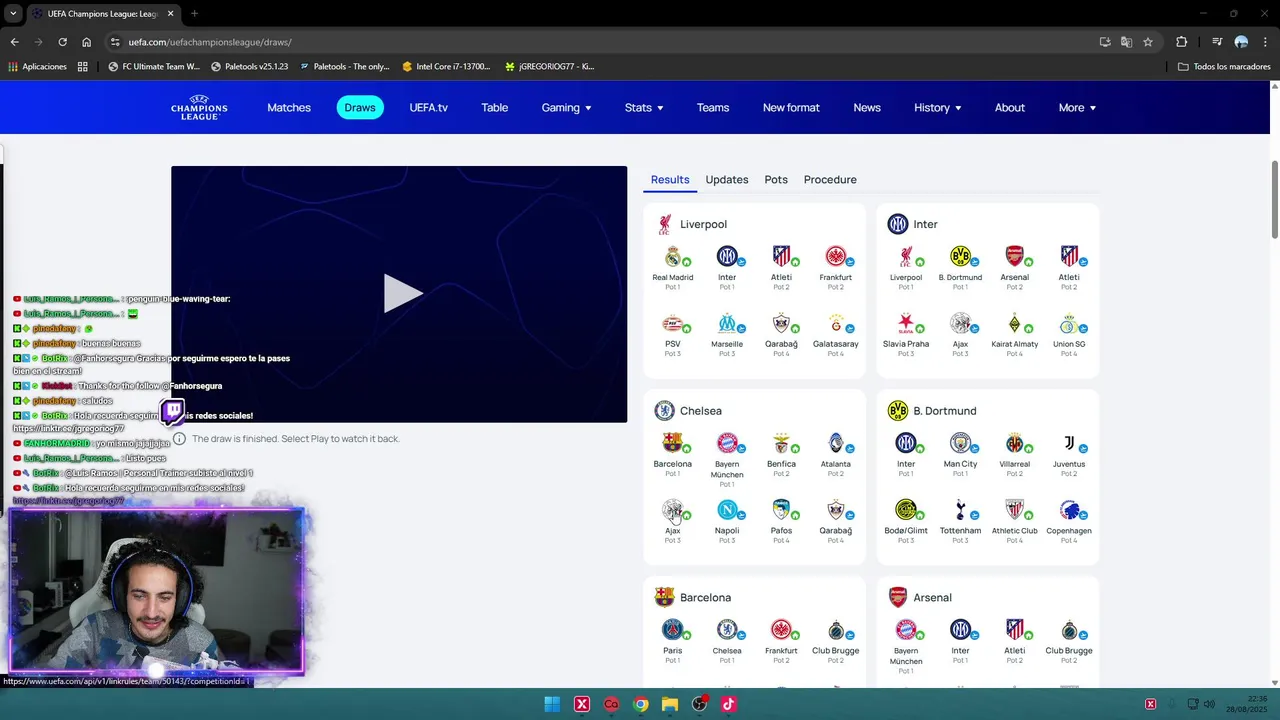
Task: Click the address bar URL
Action: click(x=210, y=42)
